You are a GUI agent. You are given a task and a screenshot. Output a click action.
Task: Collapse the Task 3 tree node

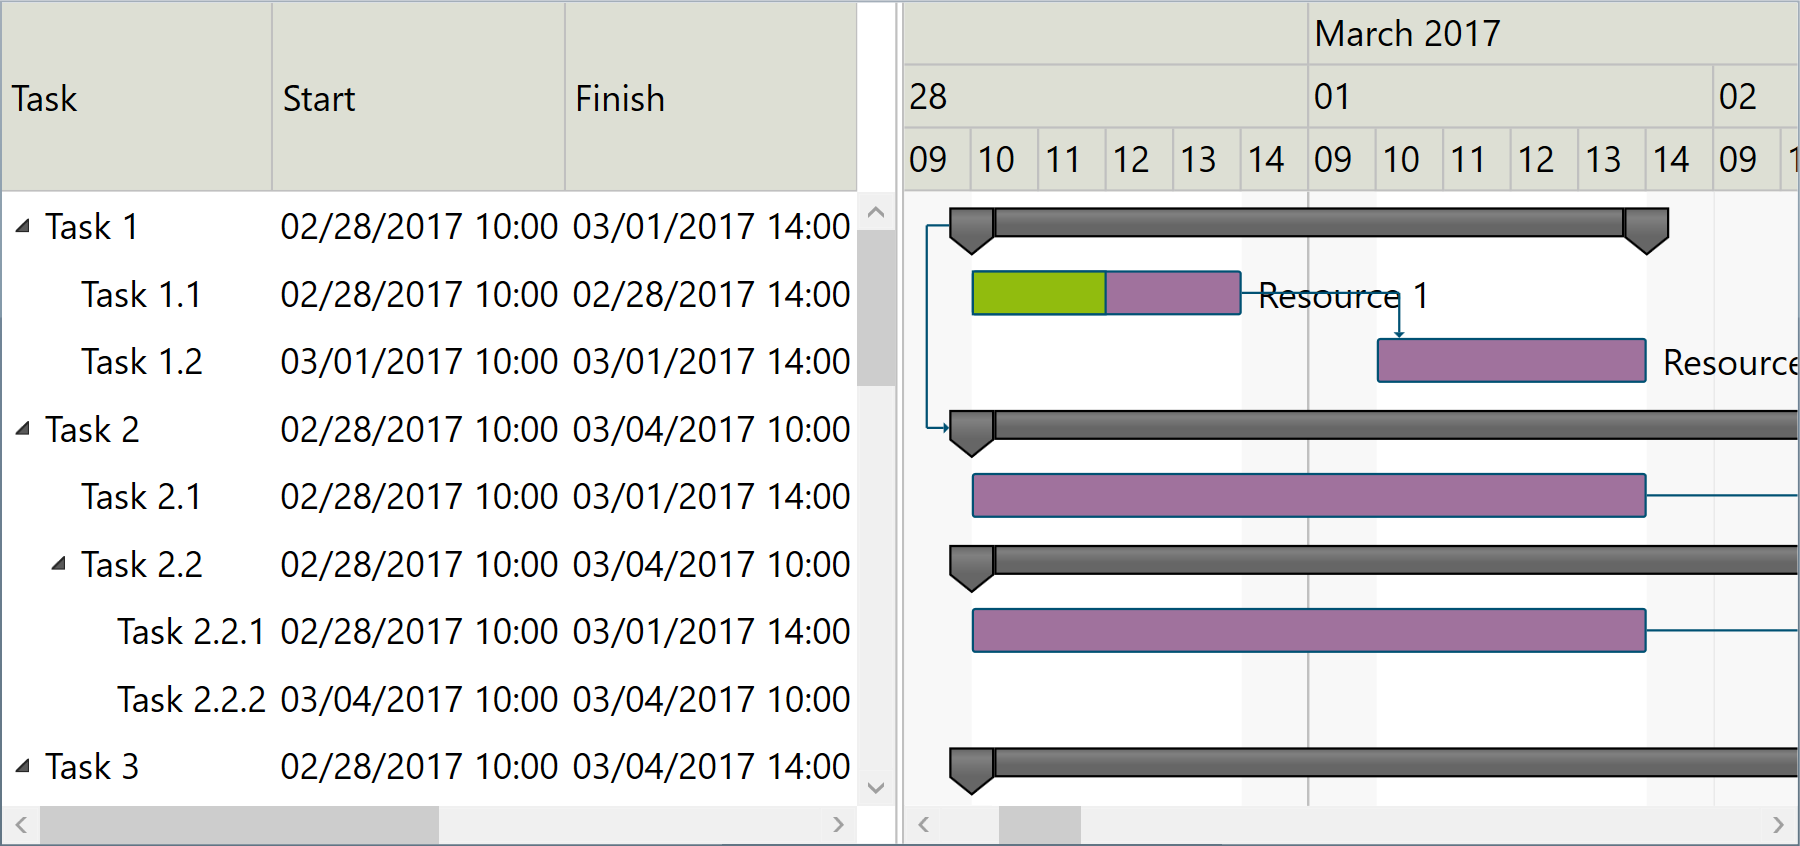(22, 765)
